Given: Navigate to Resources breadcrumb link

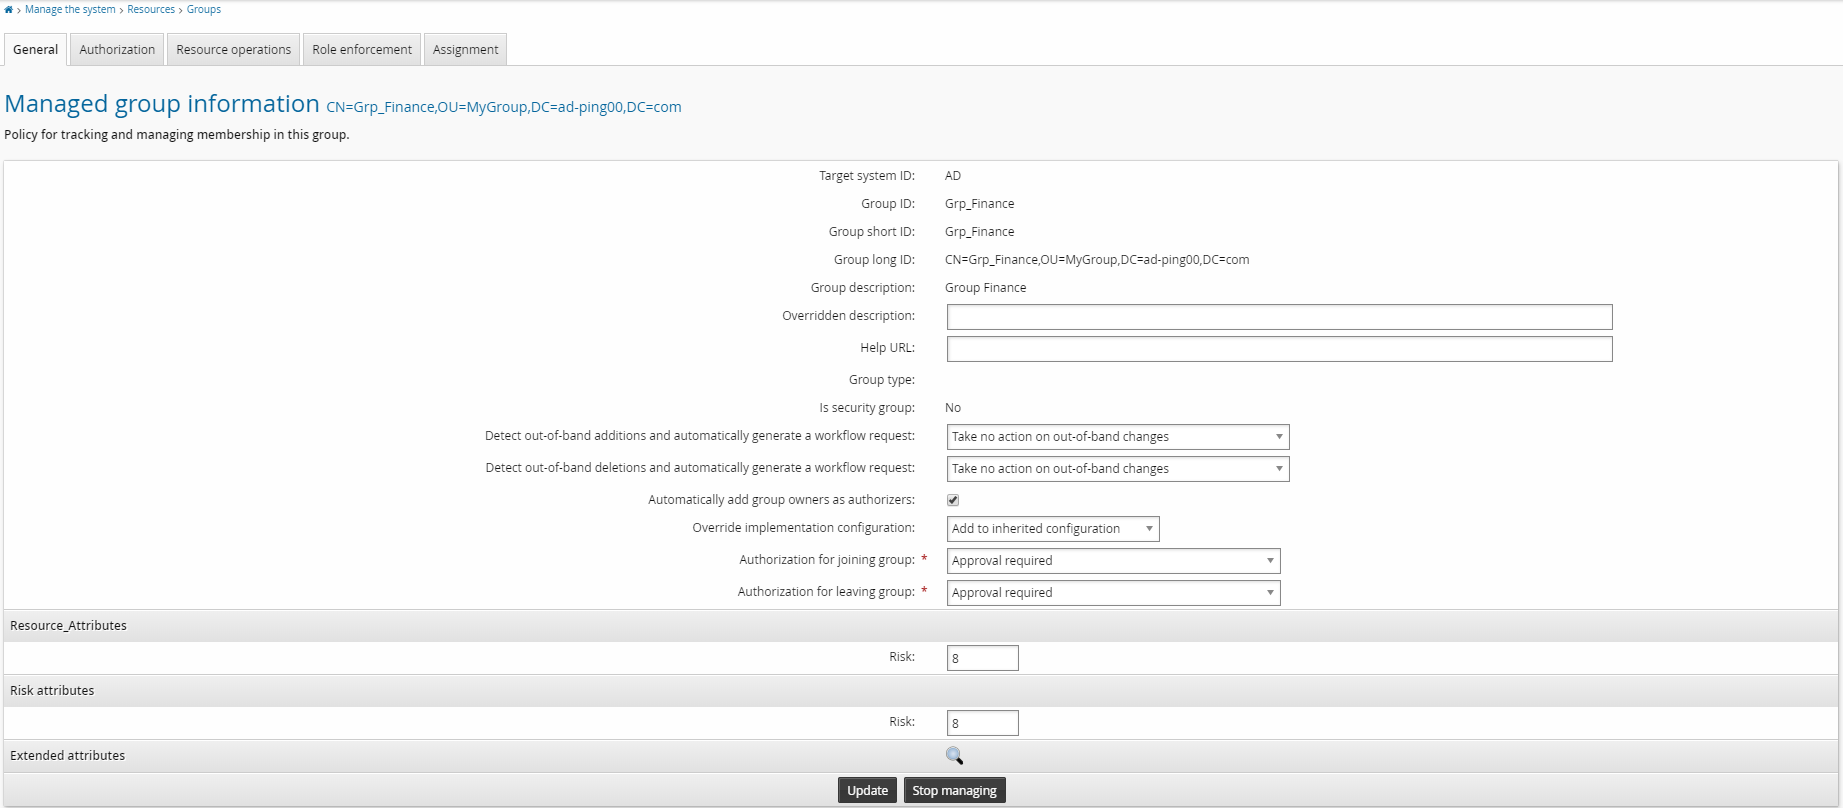Looking at the screenshot, I should (x=151, y=10).
